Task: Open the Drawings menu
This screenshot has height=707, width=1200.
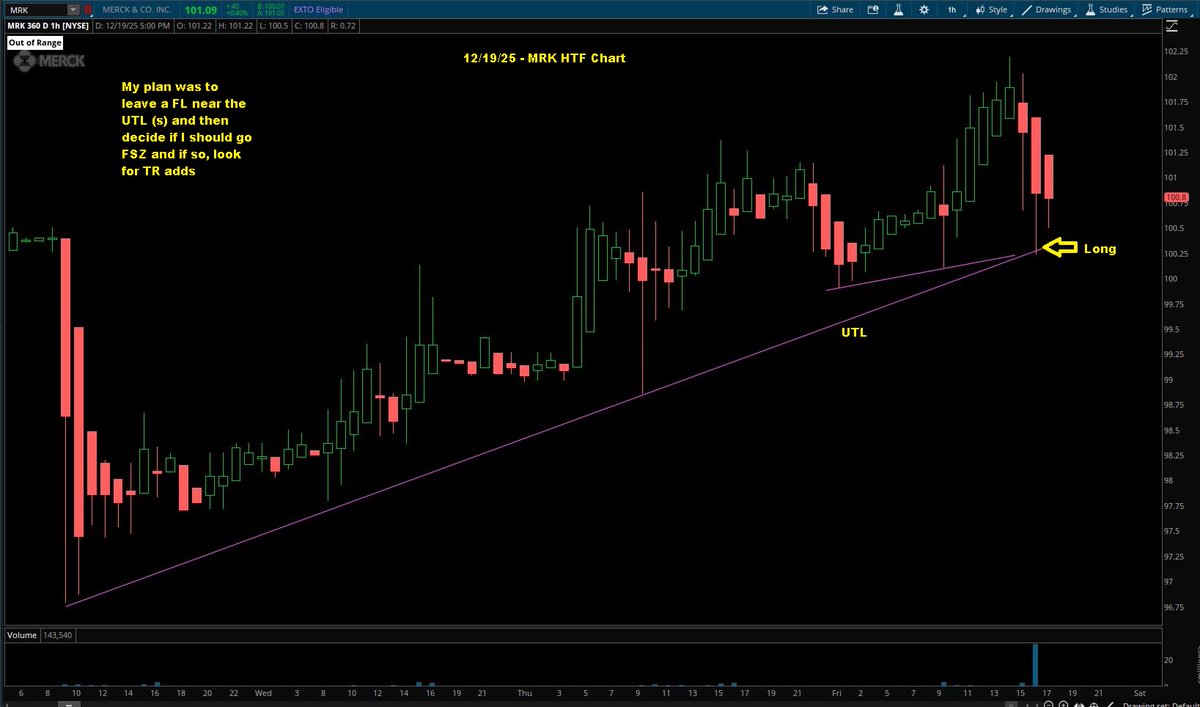Action: [1049, 10]
